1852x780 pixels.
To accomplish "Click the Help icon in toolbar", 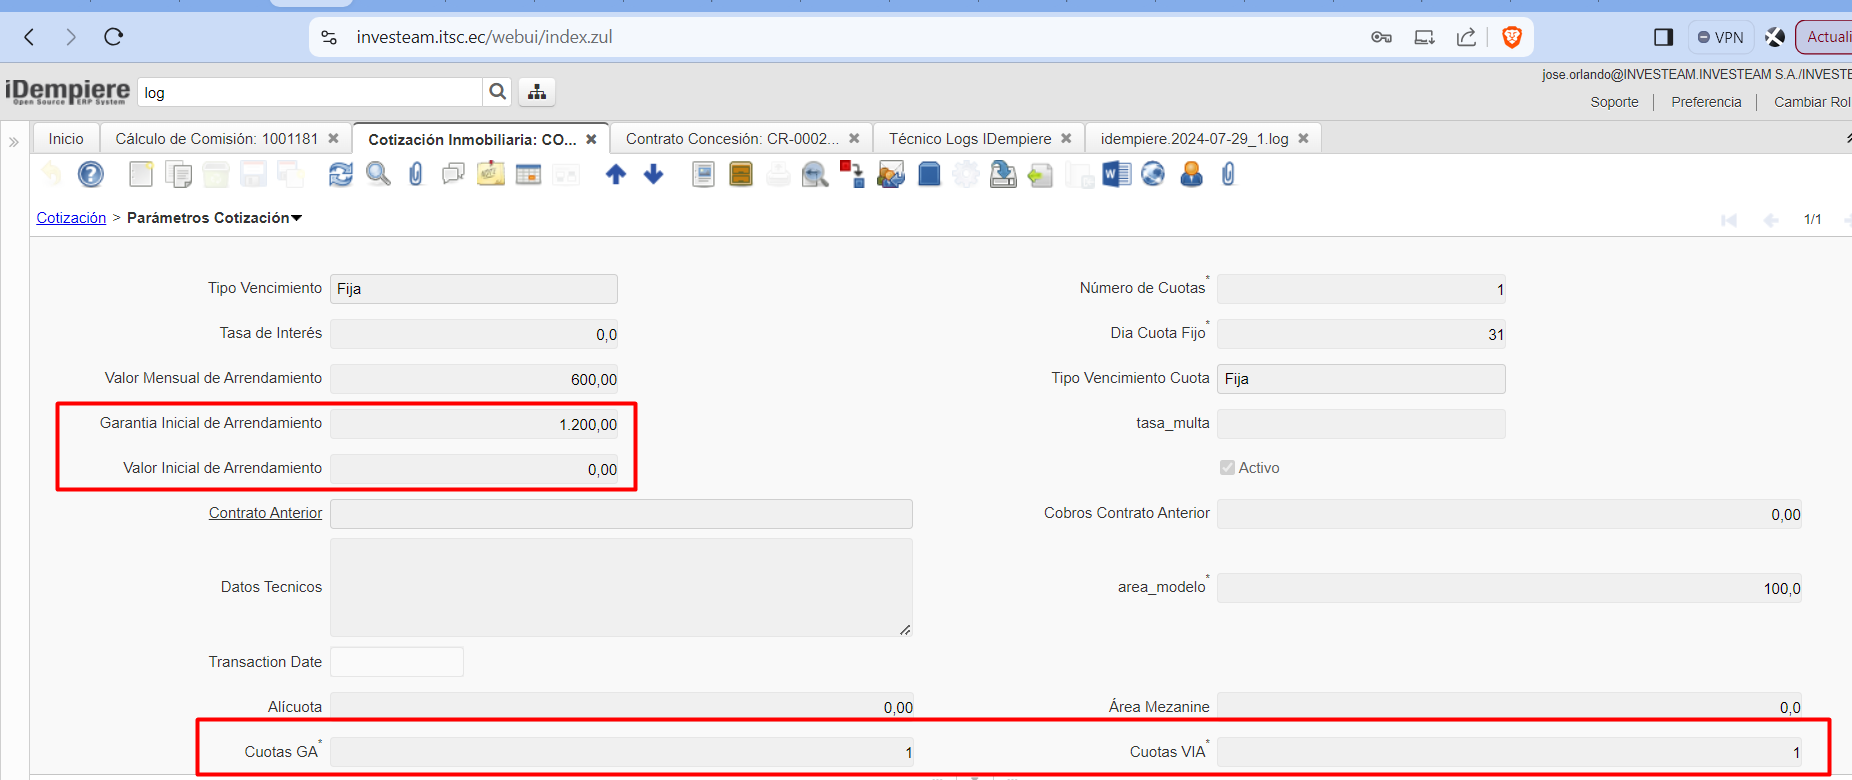I will coord(91,175).
